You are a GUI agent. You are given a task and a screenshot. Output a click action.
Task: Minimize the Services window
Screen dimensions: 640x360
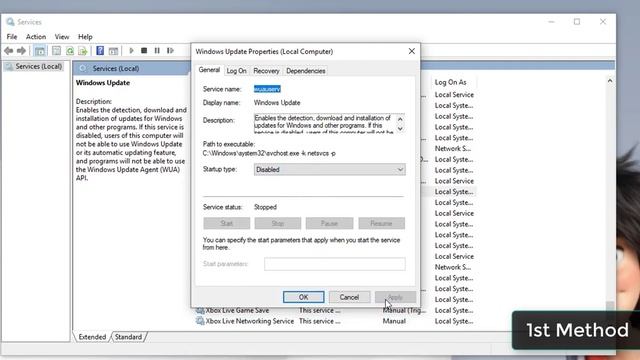point(551,22)
